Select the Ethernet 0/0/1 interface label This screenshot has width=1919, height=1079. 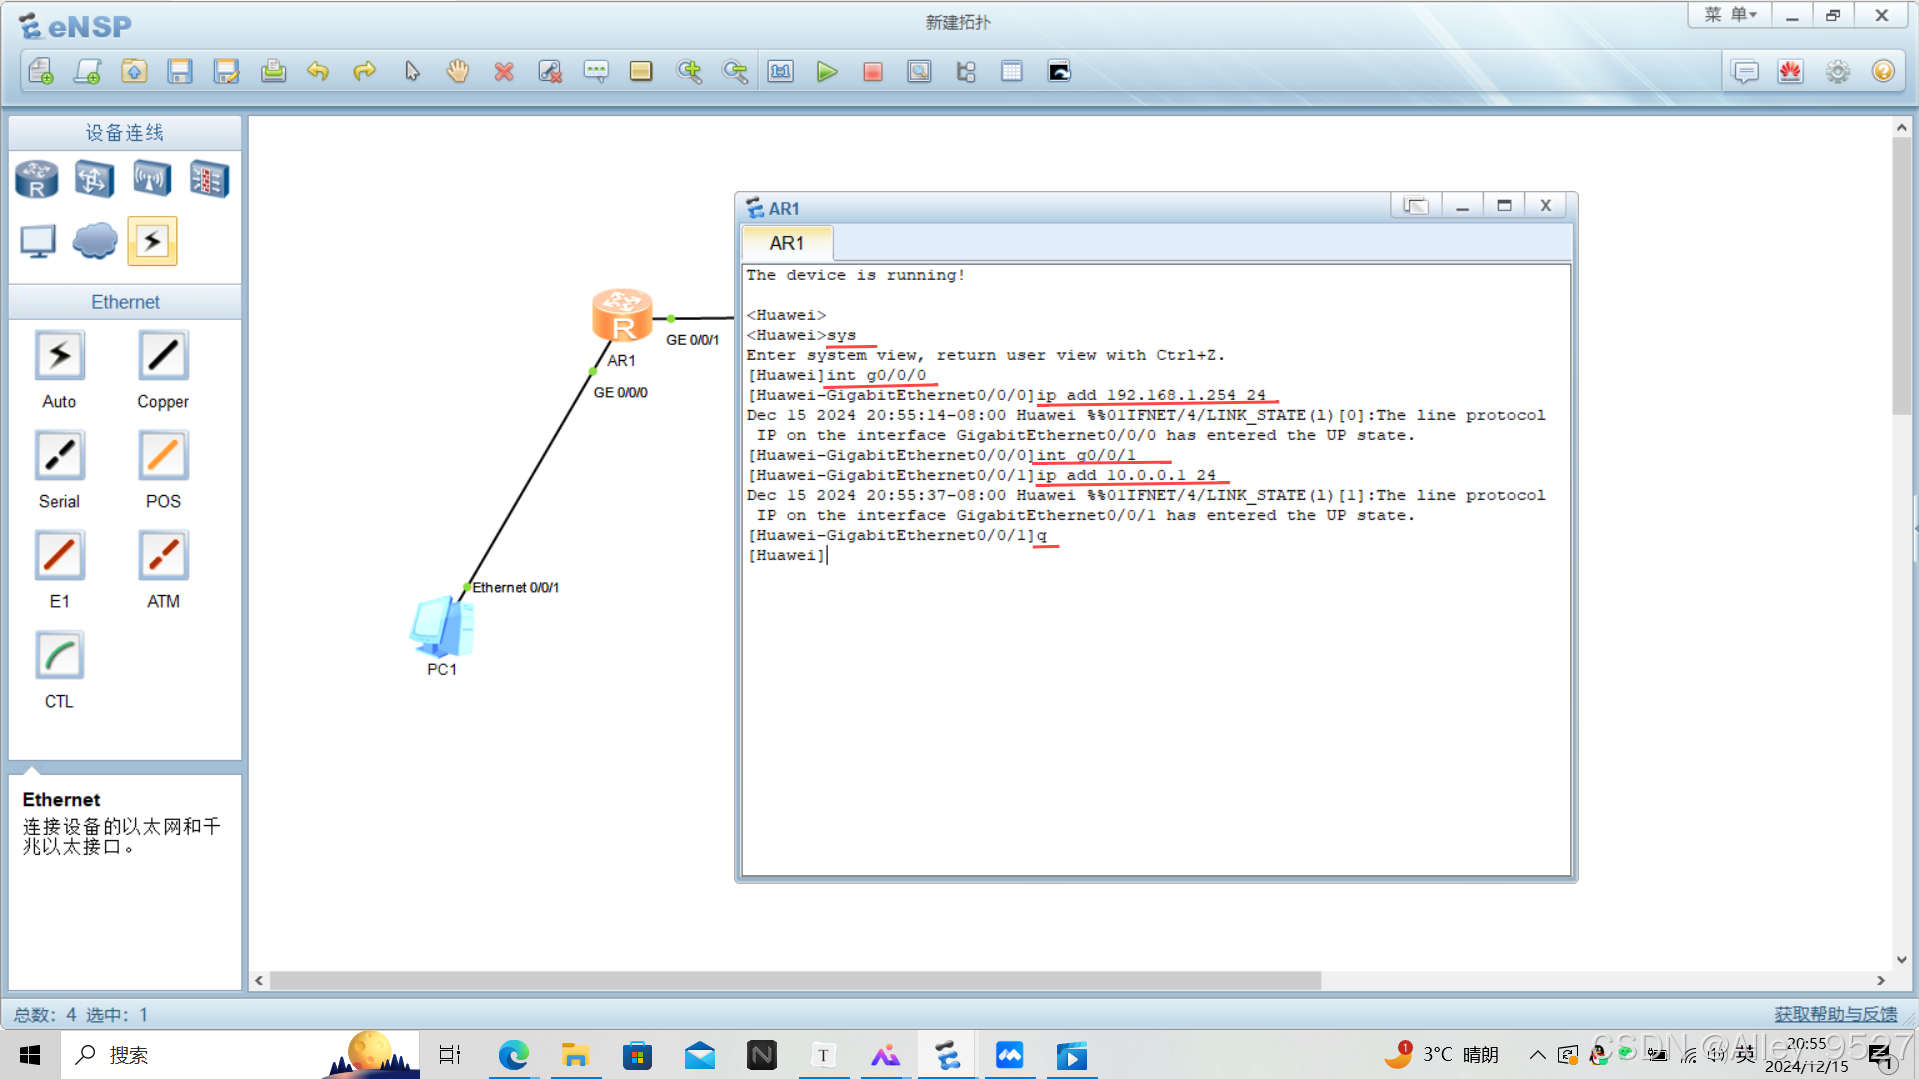pyautogui.click(x=516, y=588)
